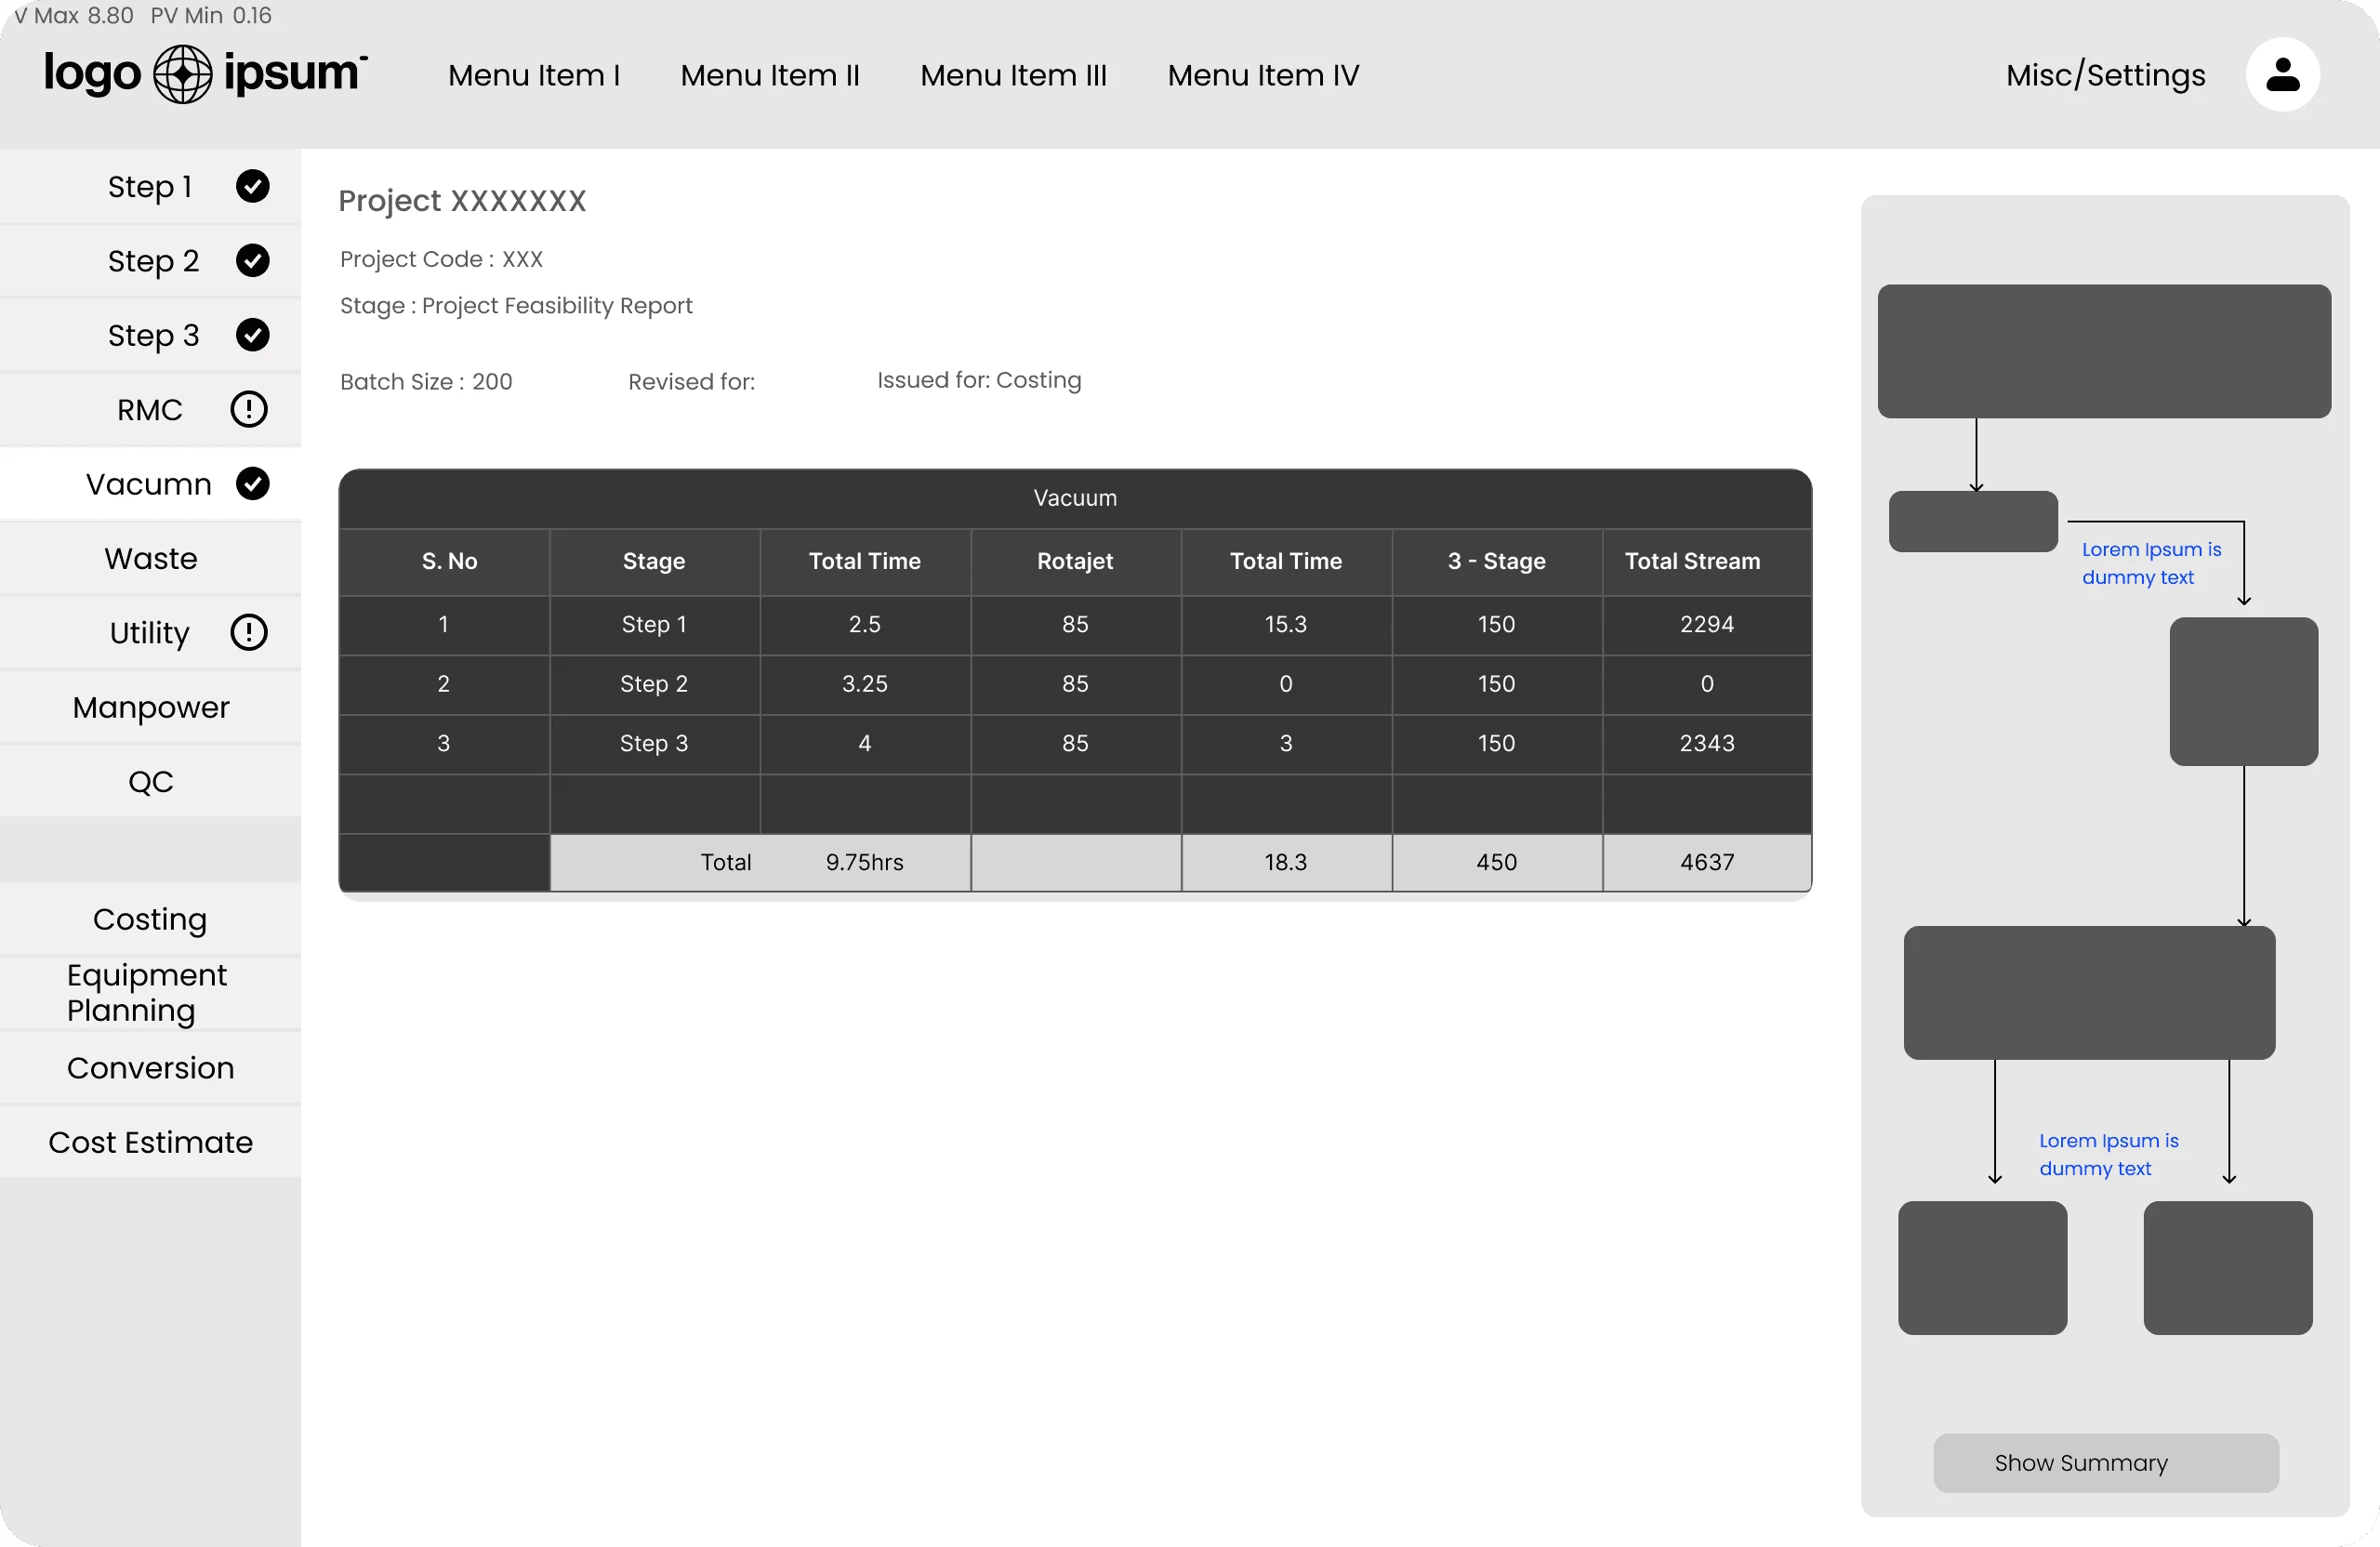Click the top flowchart block in the side panel
This screenshot has height=1547, width=2380.
coord(2104,351)
